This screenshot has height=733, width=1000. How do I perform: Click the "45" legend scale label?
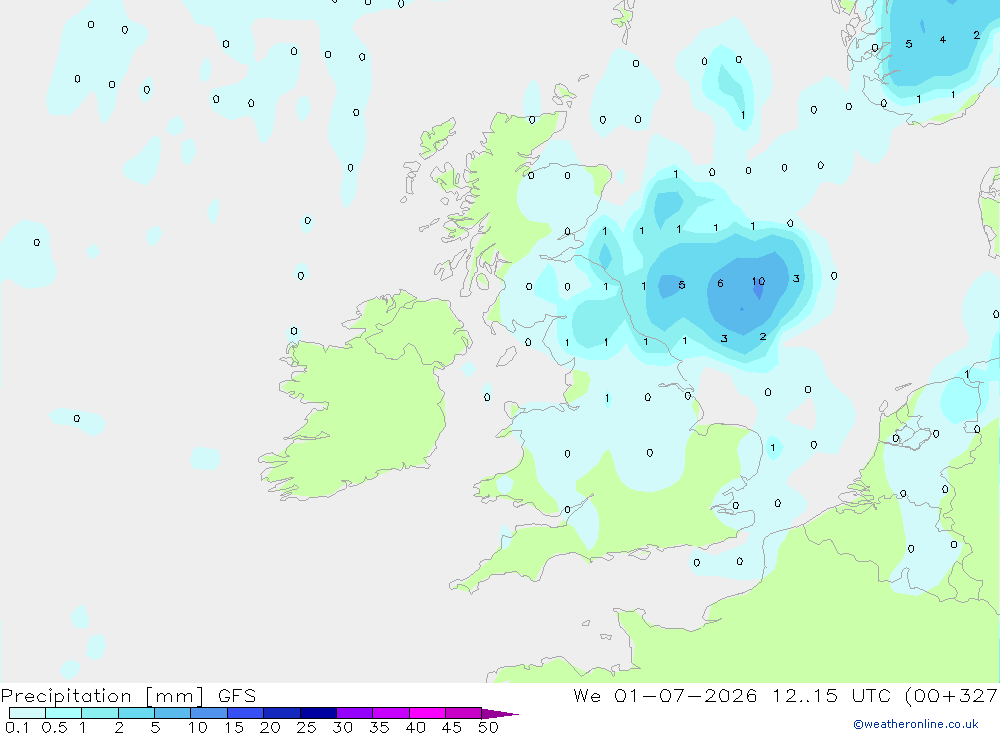click(x=452, y=727)
